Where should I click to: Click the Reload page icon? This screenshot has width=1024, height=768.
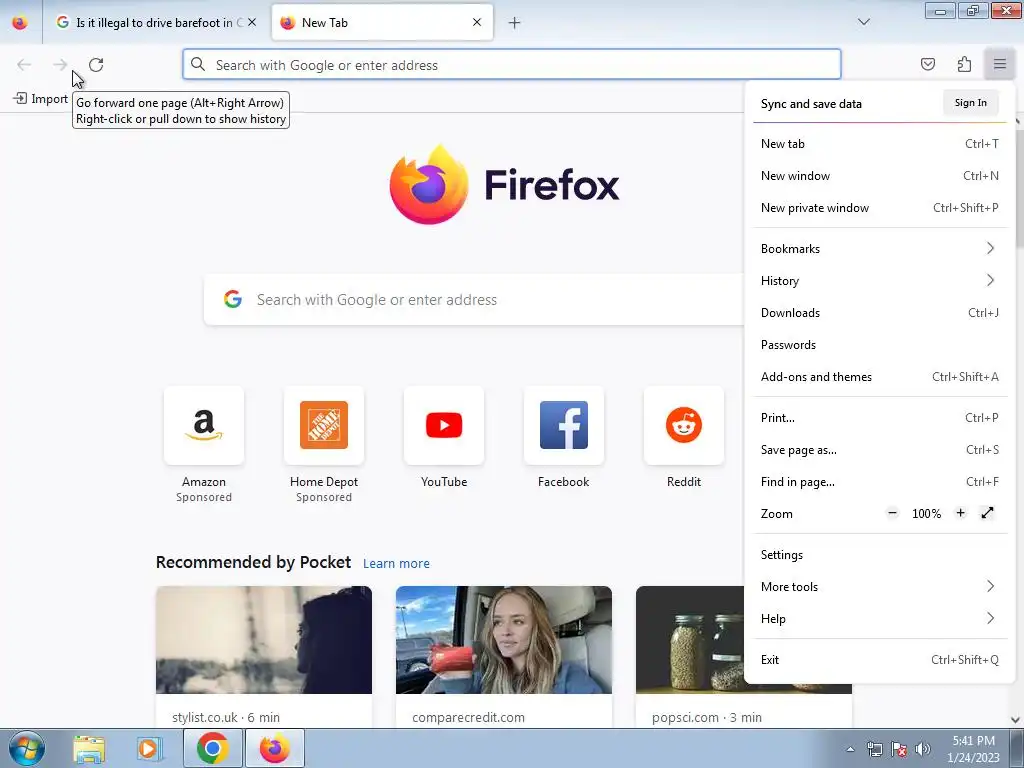[x=96, y=65]
